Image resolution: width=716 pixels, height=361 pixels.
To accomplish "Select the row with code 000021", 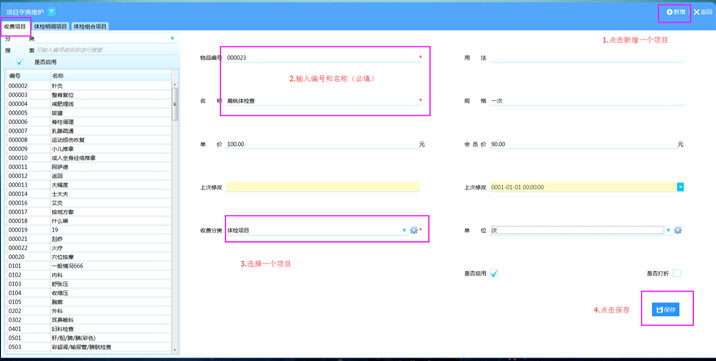I will click(x=89, y=239).
